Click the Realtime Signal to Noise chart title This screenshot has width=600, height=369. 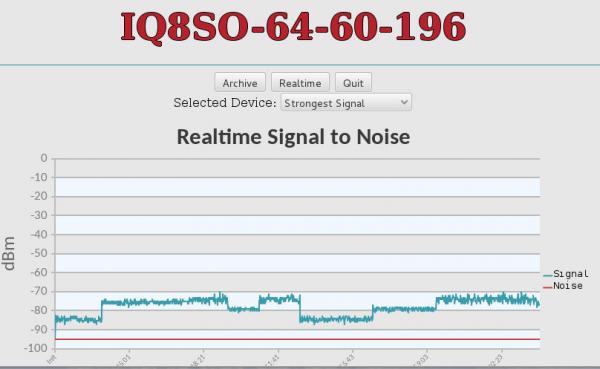point(293,137)
